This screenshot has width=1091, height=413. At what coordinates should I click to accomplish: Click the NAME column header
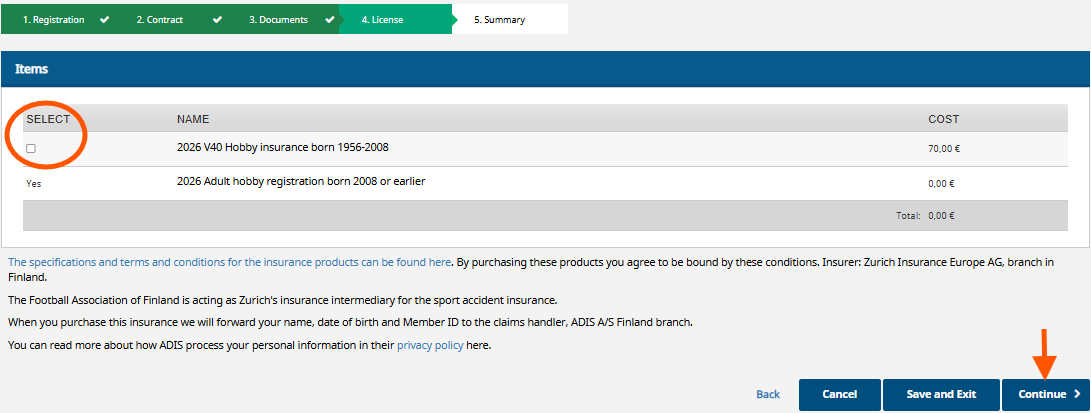(x=193, y=119)
